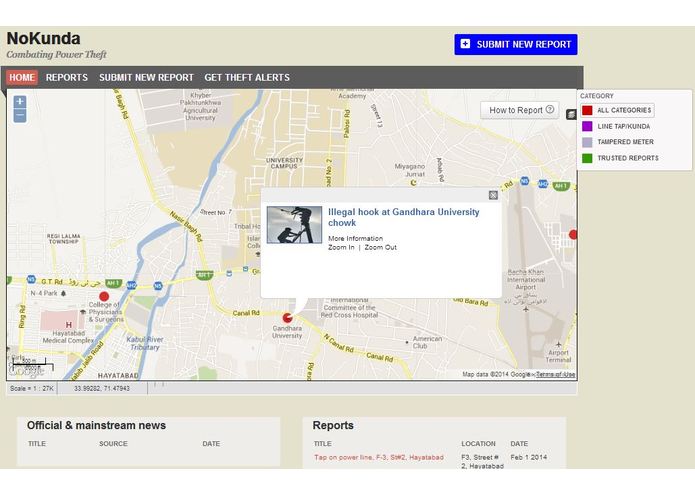Click Terms of Use on the map
The width and height of the screenshot is (695, 494).
pyautogui.click(x=555, y=374)
